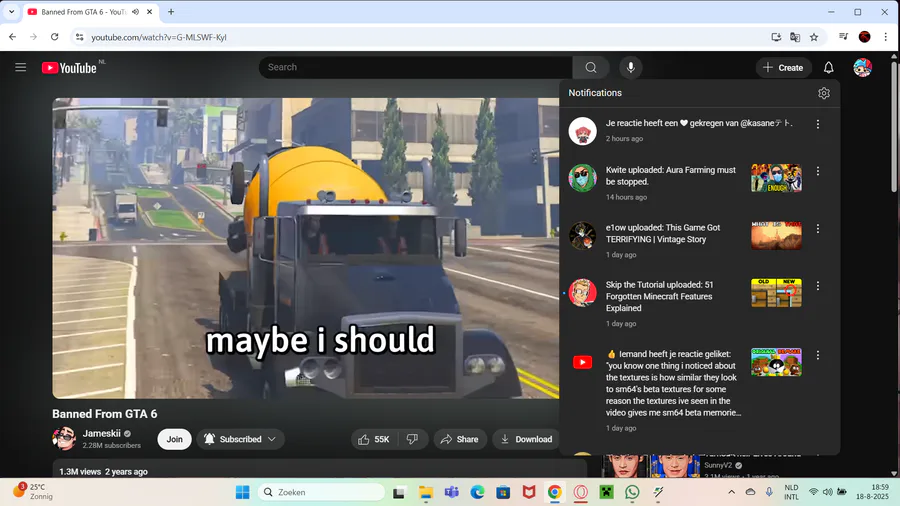Open the weather widget 25°C Zonnig
This screenshot has width=900, height=506.
coord(34,492)
